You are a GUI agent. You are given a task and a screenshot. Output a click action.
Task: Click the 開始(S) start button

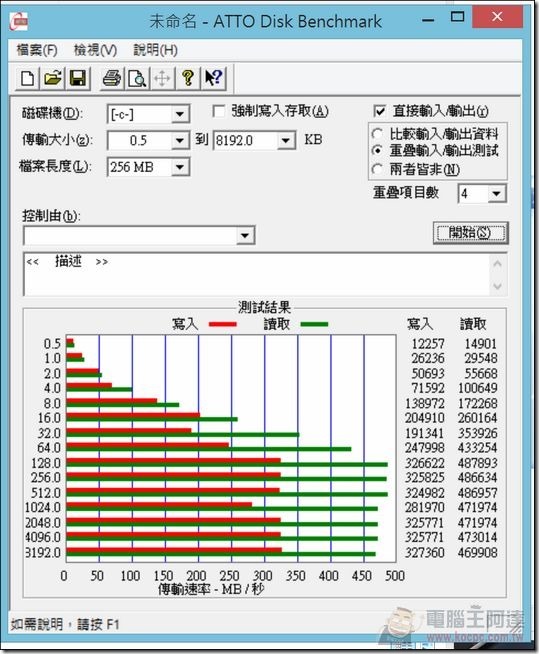coord(471,232)
